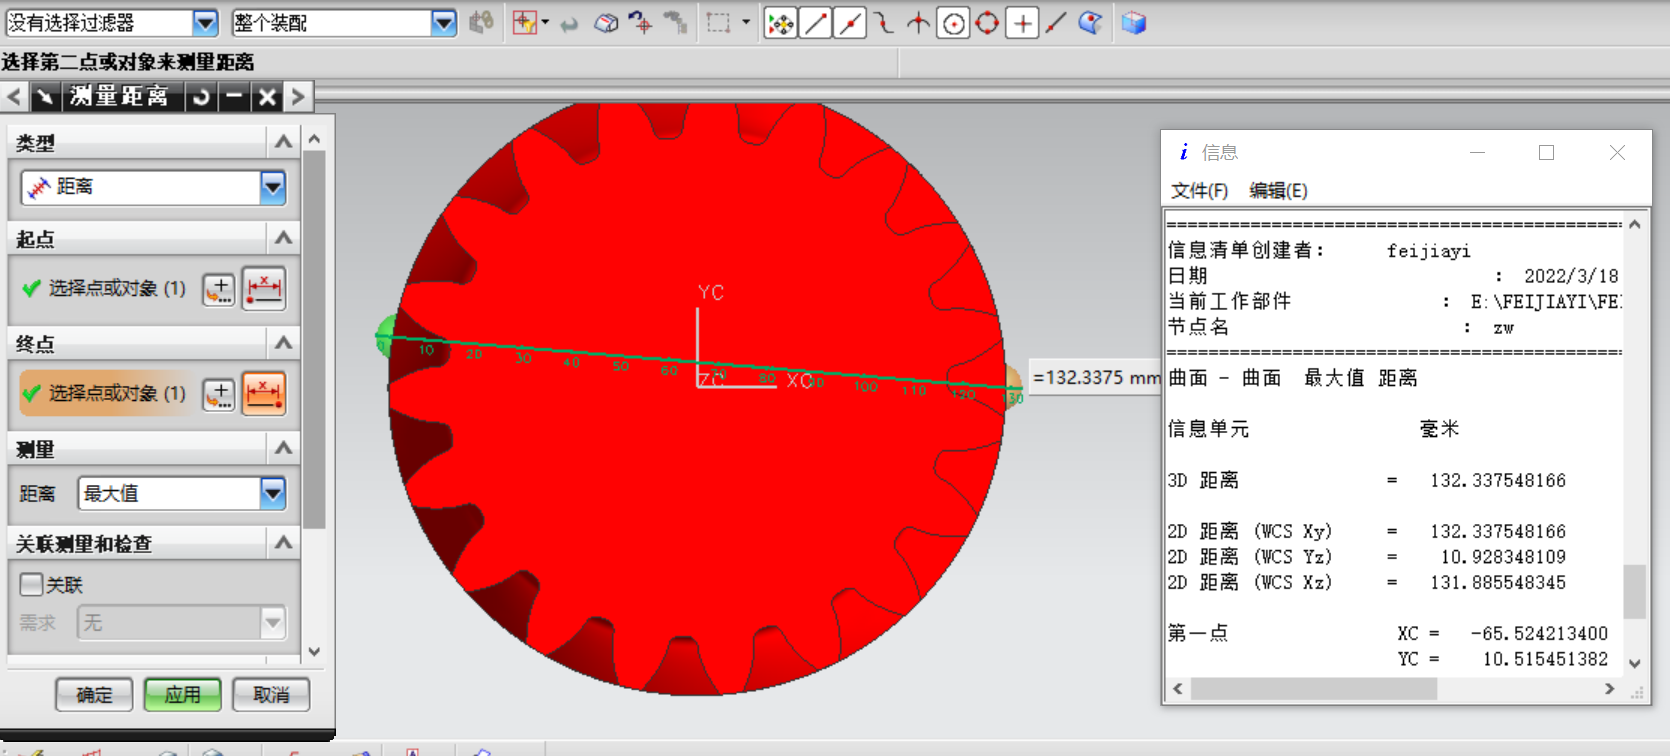Open the 整个装配 selection scope dropdown
This screenshot has width=1670, height=756.
click(x=444, y=22)
